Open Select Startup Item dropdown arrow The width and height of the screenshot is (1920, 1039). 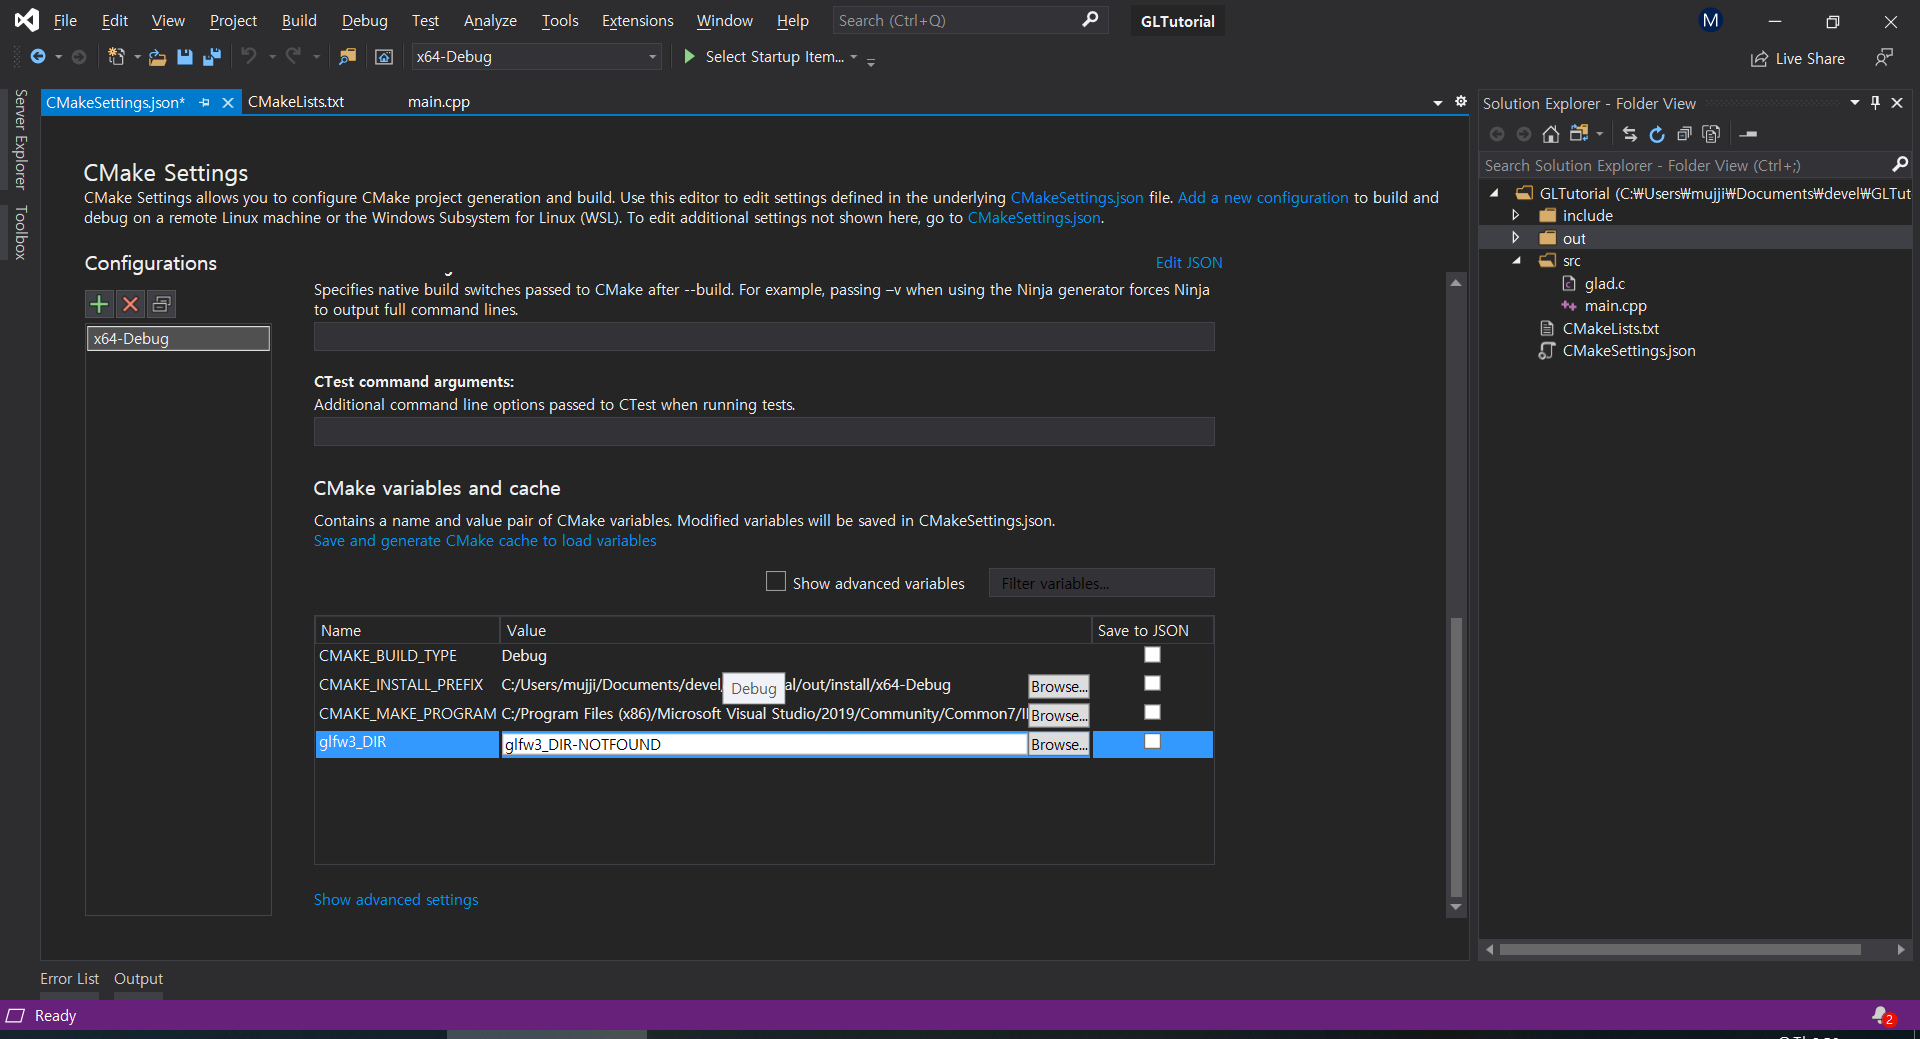tap(853, 57)
